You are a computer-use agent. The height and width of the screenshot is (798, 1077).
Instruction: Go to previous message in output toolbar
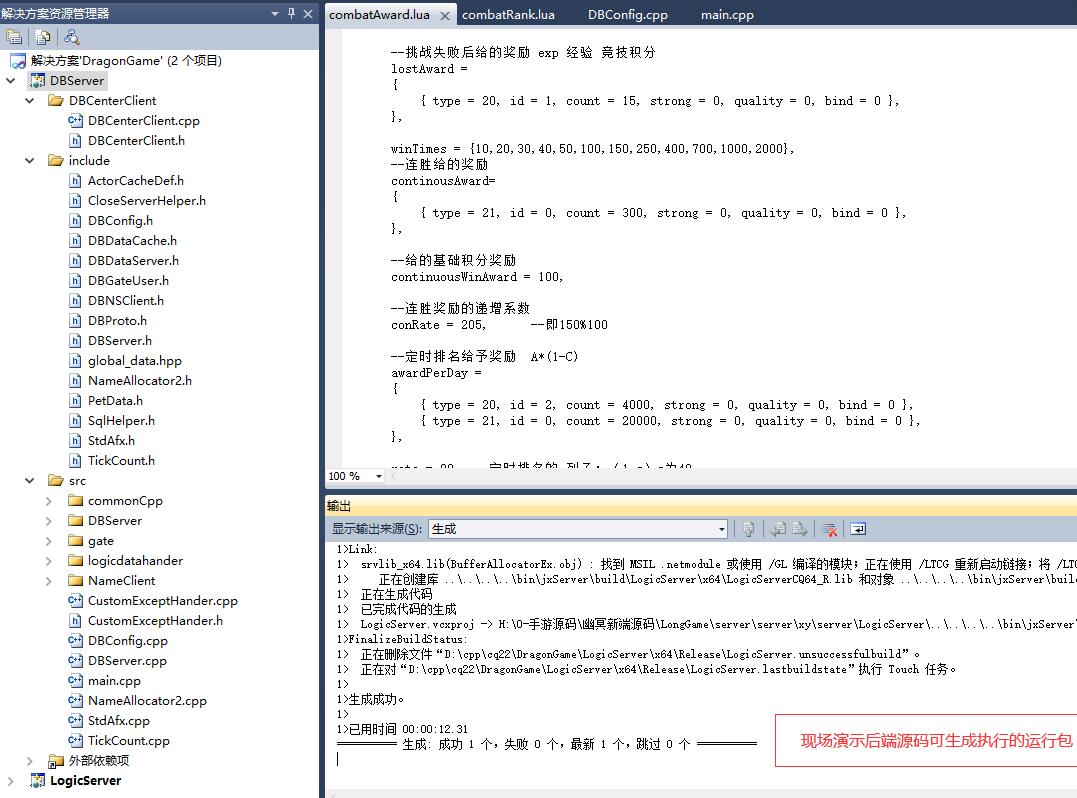coord(777,529)
